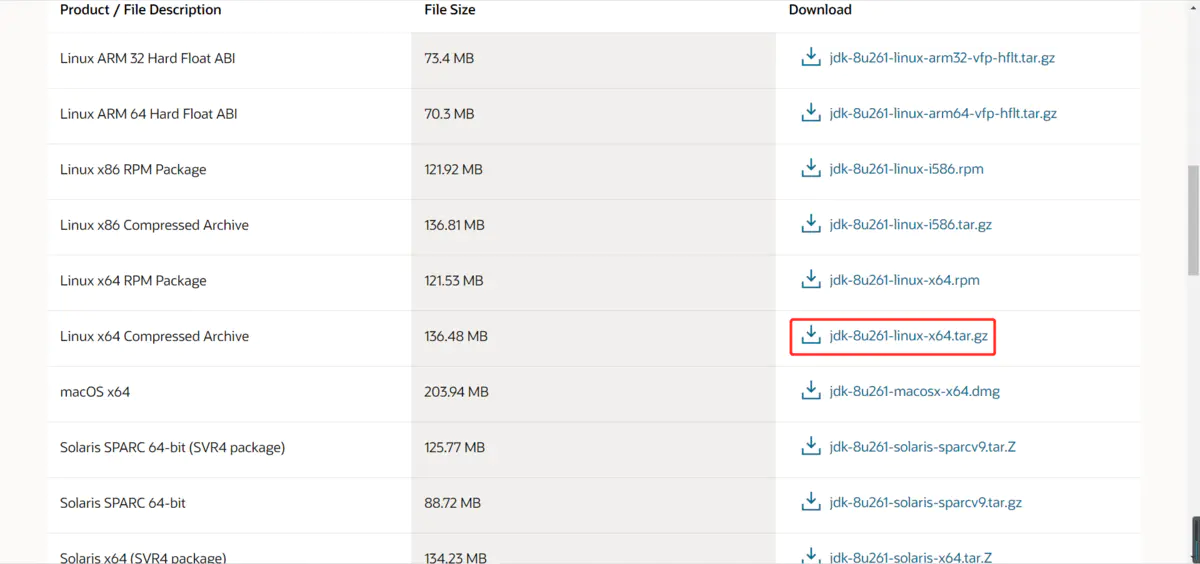Download jdk-8u261-macosx-x64.dmg via its link
This screenshot has height=564, width=1200.
point(914,392)
